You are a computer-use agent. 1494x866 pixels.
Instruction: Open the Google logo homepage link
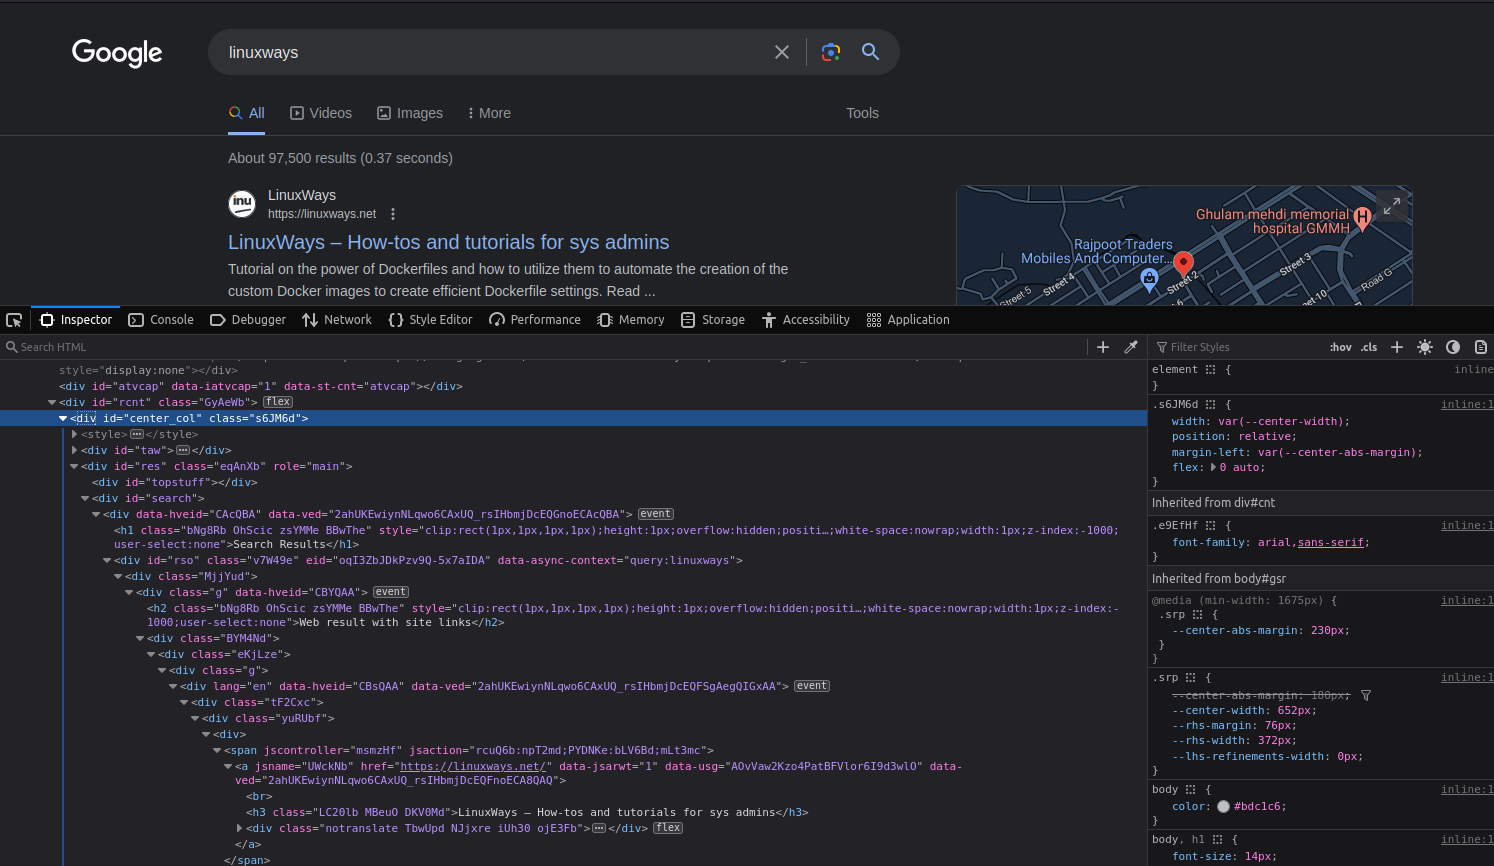click(117, 53)
